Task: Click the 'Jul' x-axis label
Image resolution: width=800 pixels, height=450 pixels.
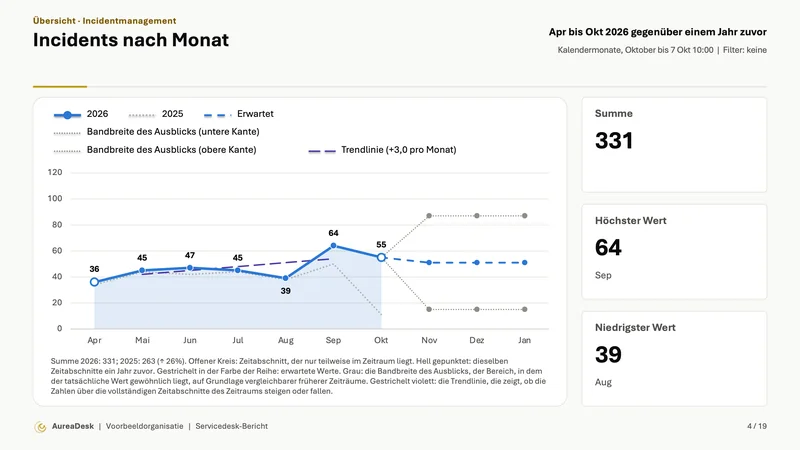Action: tap(238, 340)
